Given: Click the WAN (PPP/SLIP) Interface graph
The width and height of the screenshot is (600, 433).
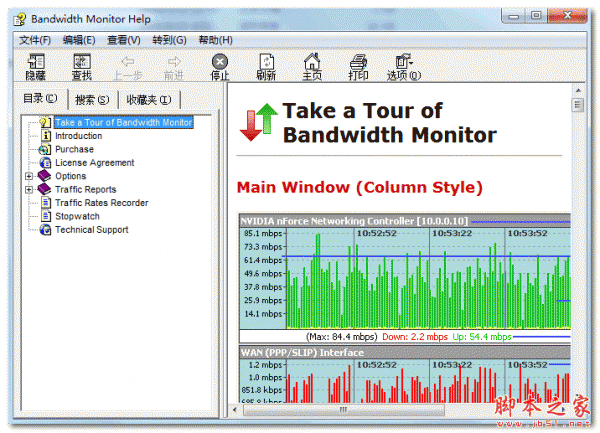Looking at the screenshot, I should (x=404, y=374).
